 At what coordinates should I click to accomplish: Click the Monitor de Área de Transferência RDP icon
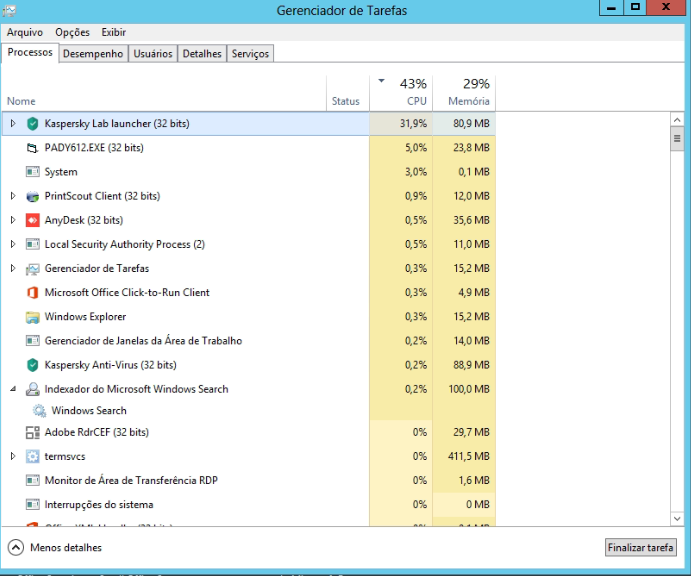click(33, 480)
